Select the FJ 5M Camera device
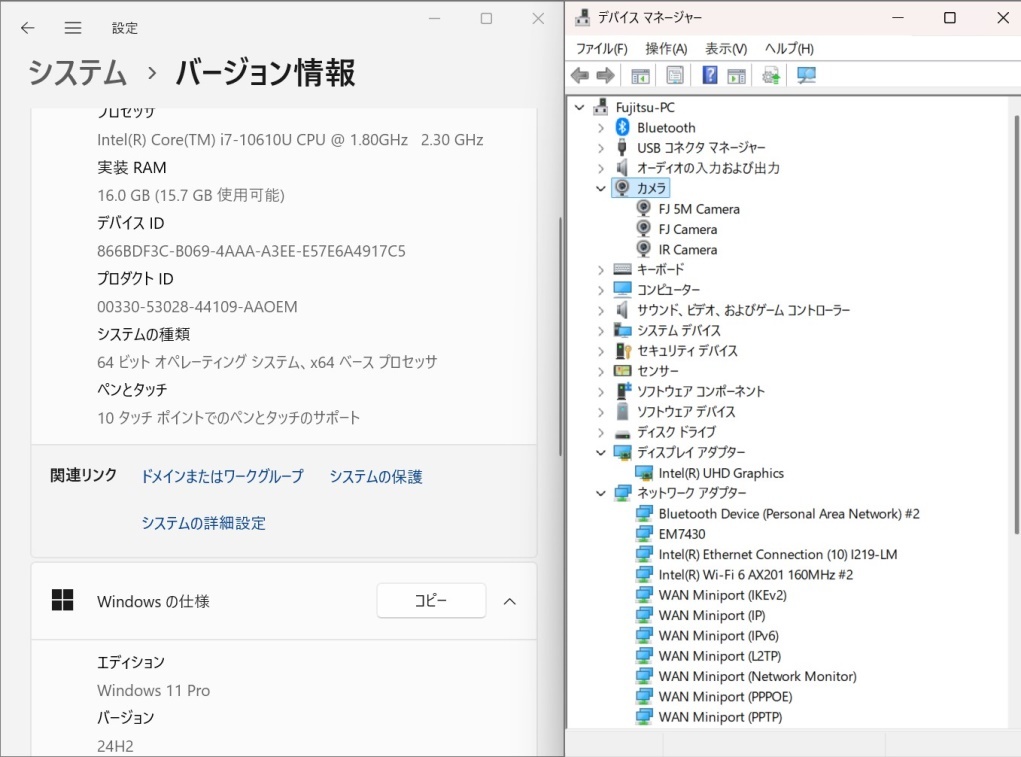 click(697, 208)
